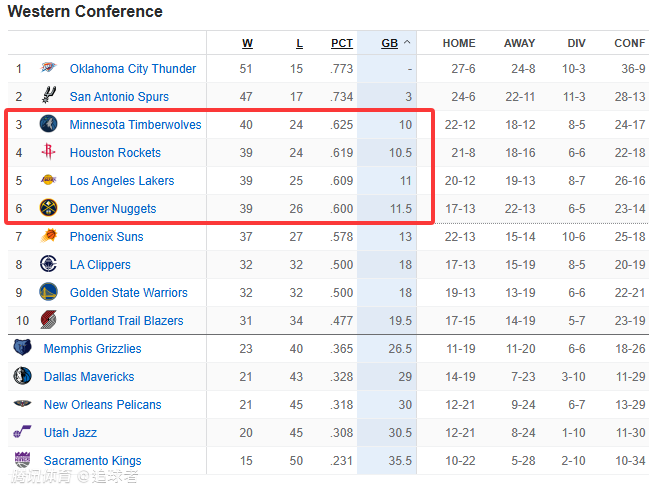The width and height of the screenshot is (649, 493).
Task: Click the San Antonio Spurs logo icon
Action: [48, 97]
